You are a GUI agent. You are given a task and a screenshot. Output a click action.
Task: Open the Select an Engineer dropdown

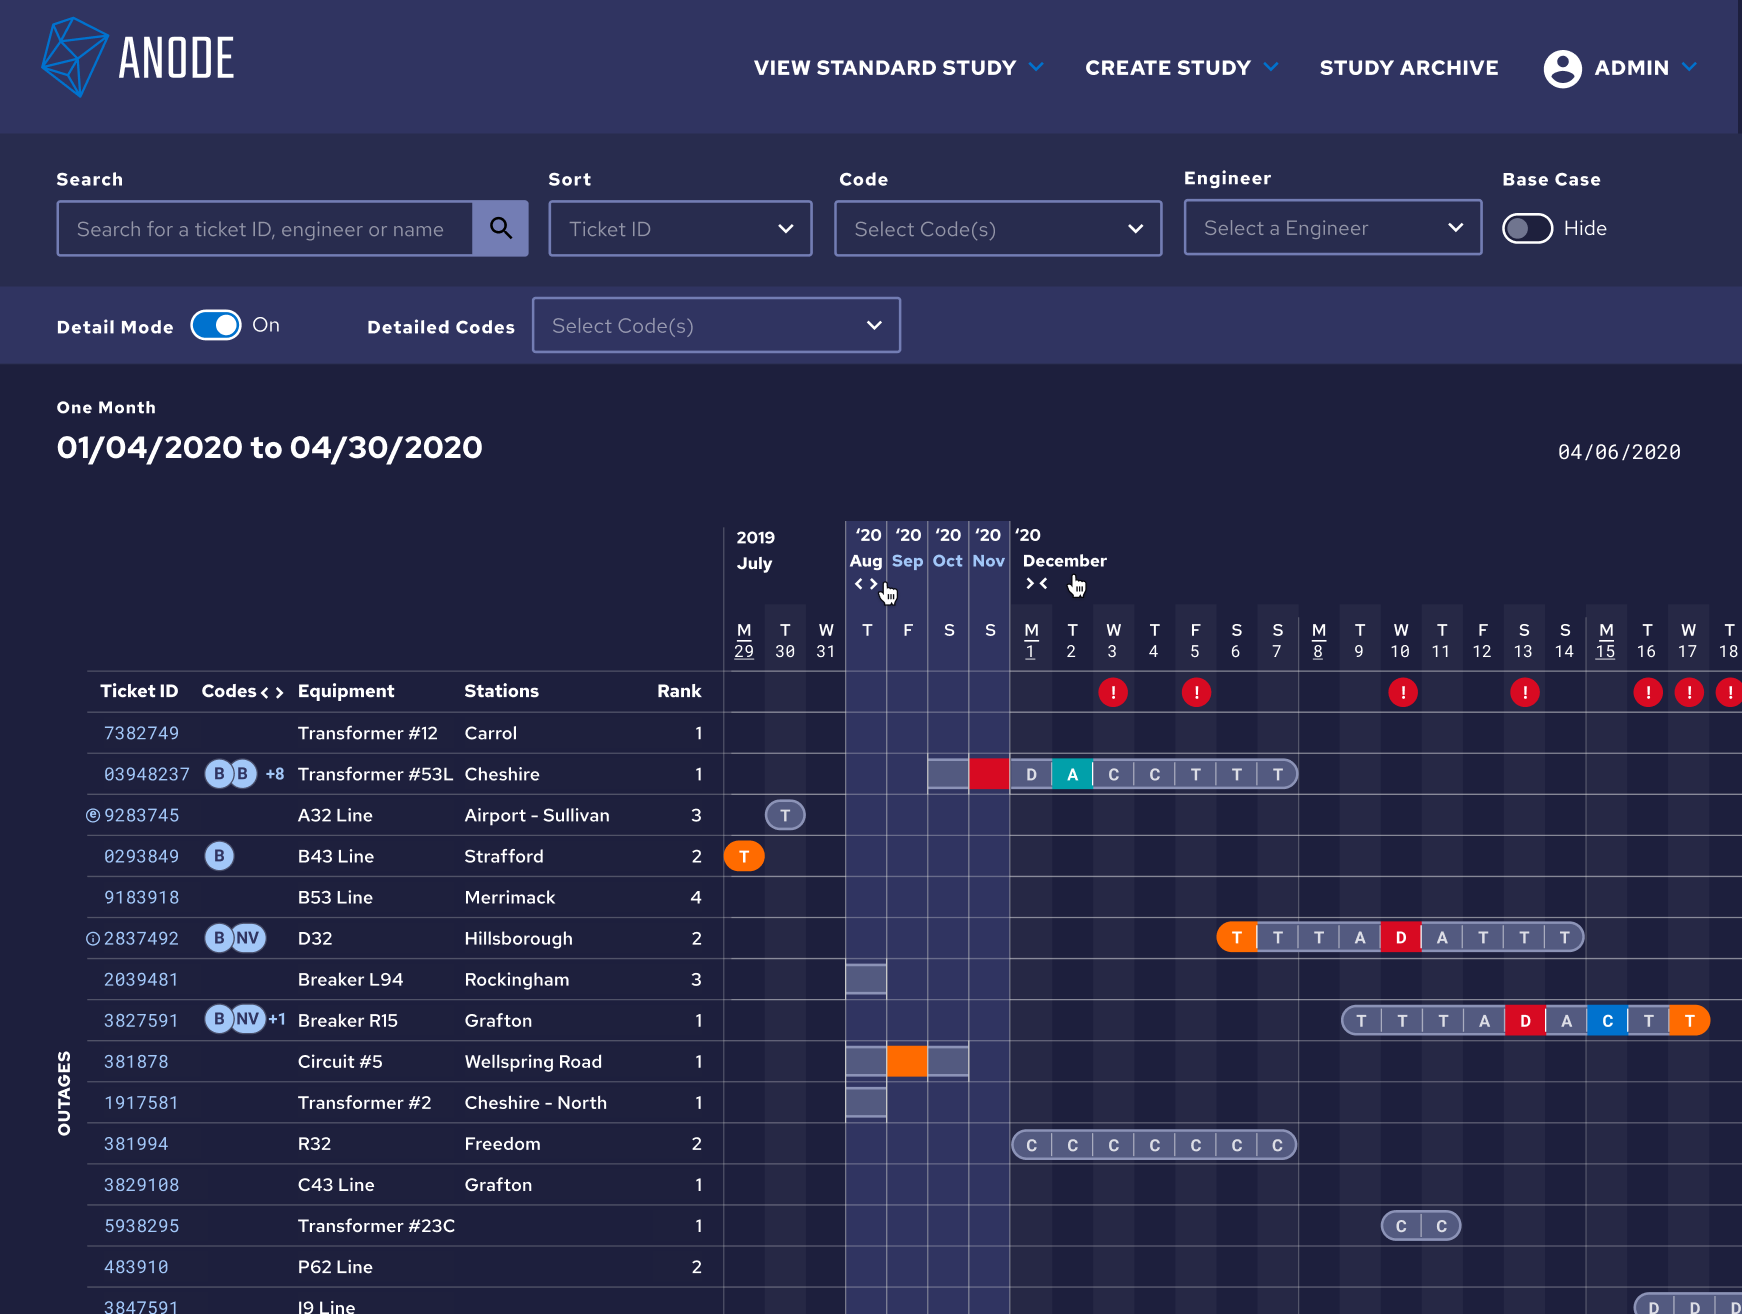coord(1333,228)
